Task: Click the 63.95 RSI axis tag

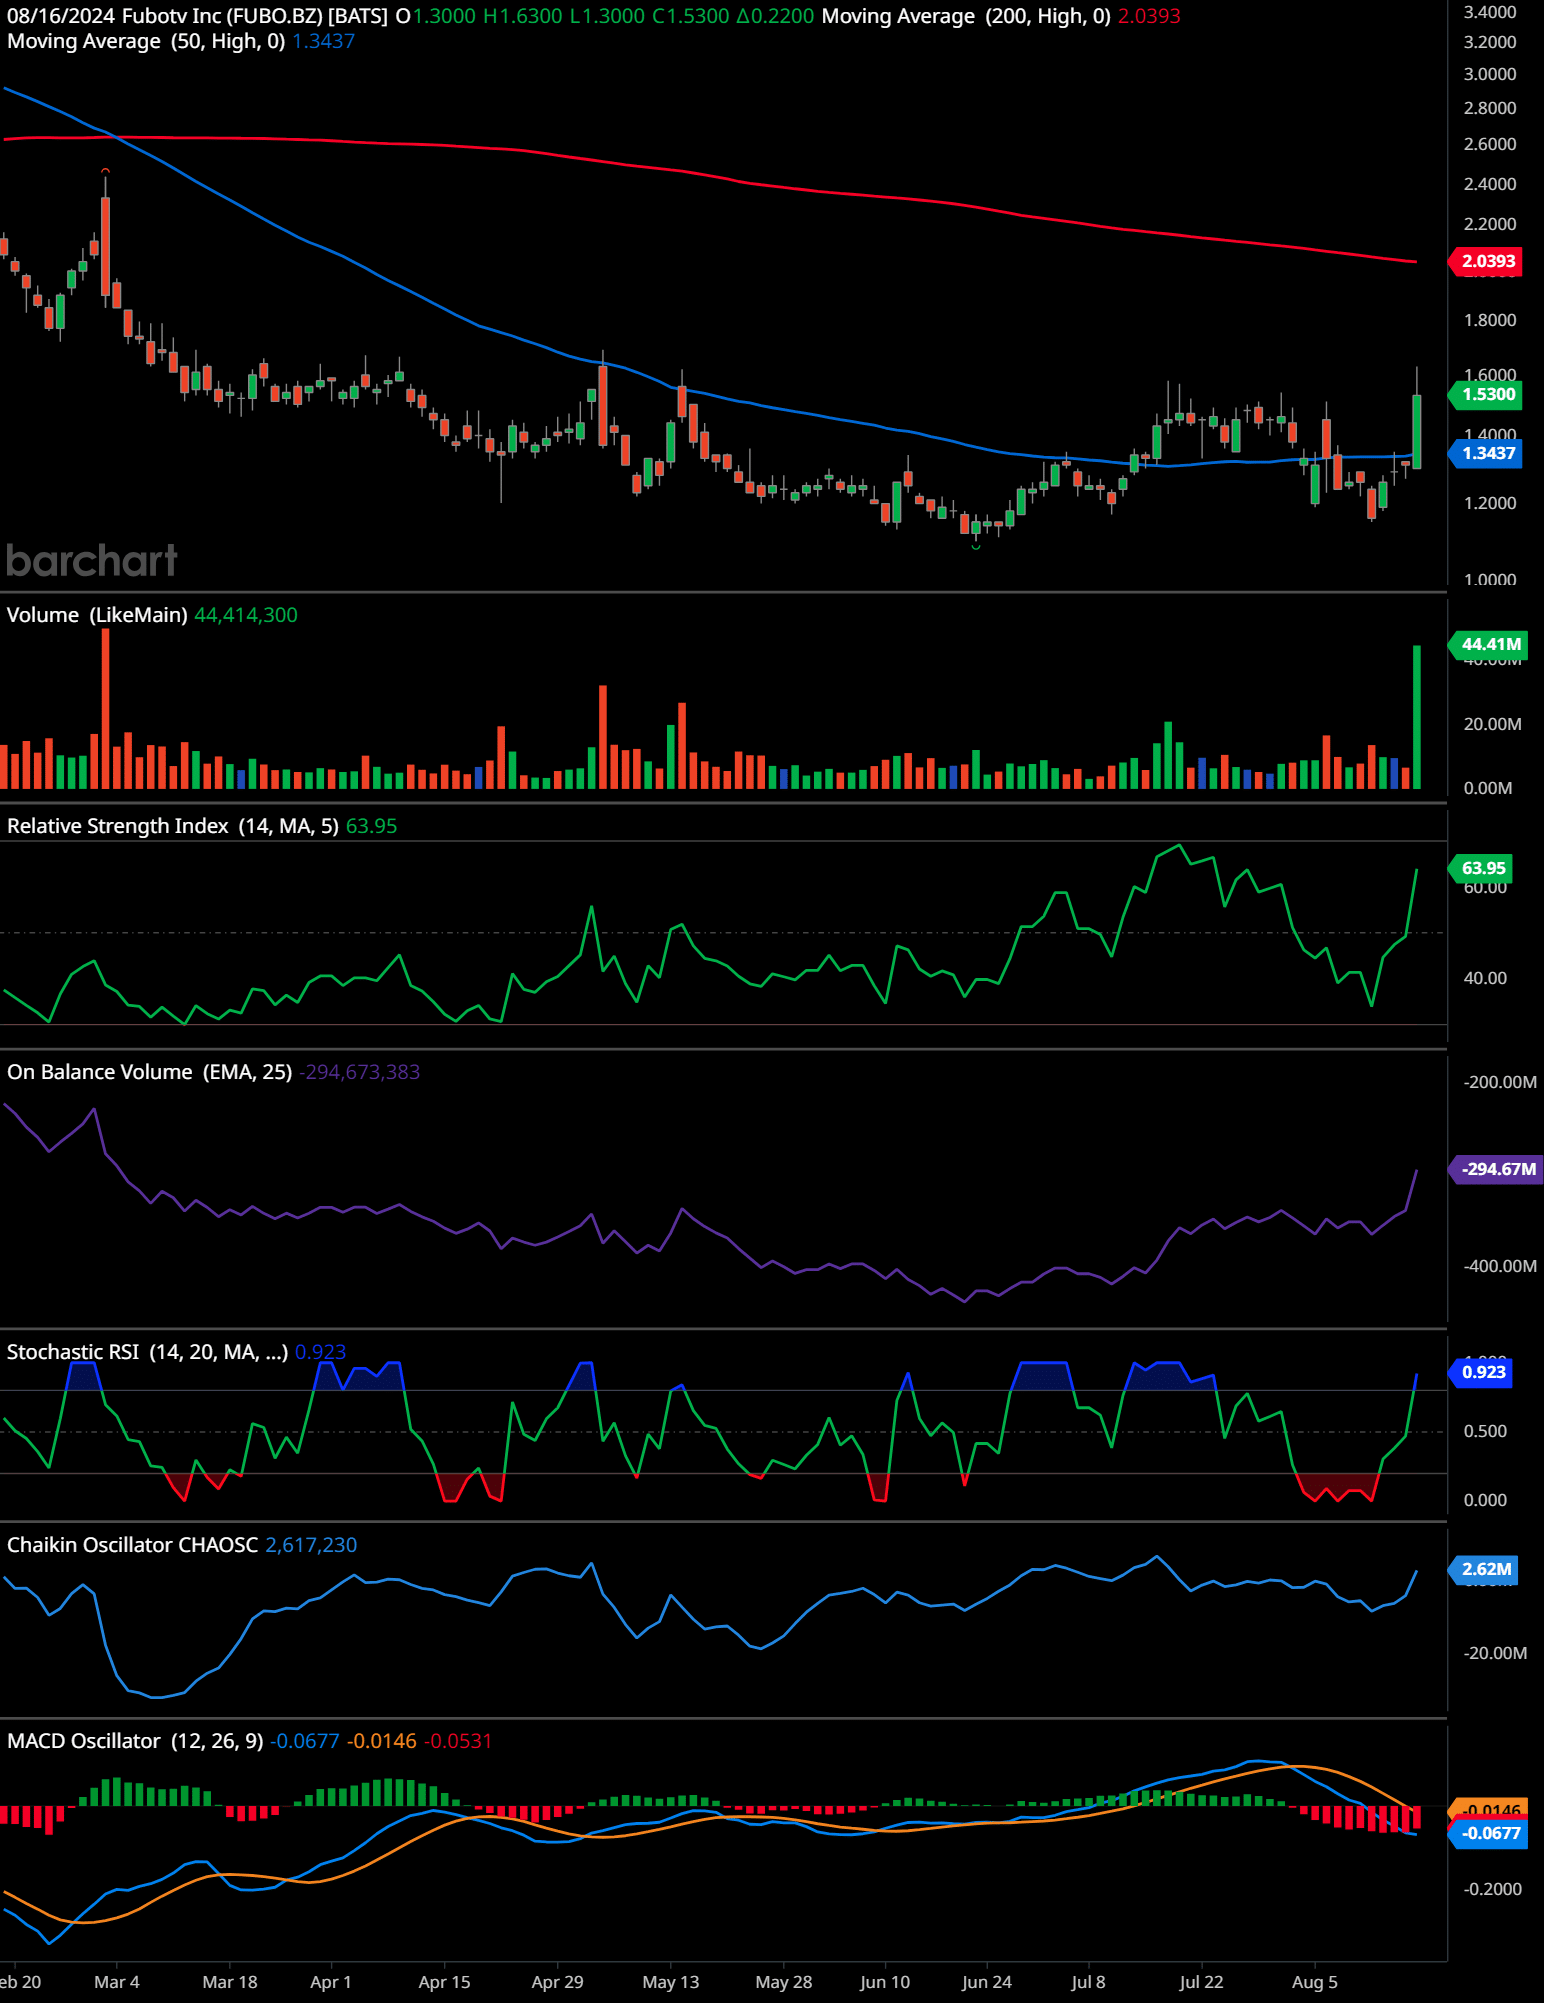Action: 1481,868
